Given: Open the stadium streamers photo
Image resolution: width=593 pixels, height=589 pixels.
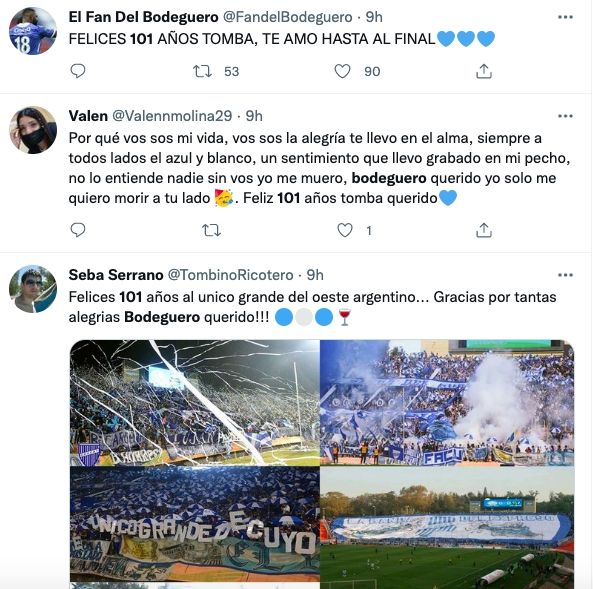Looking at the screenshot, I should click(x=195, y=403).
